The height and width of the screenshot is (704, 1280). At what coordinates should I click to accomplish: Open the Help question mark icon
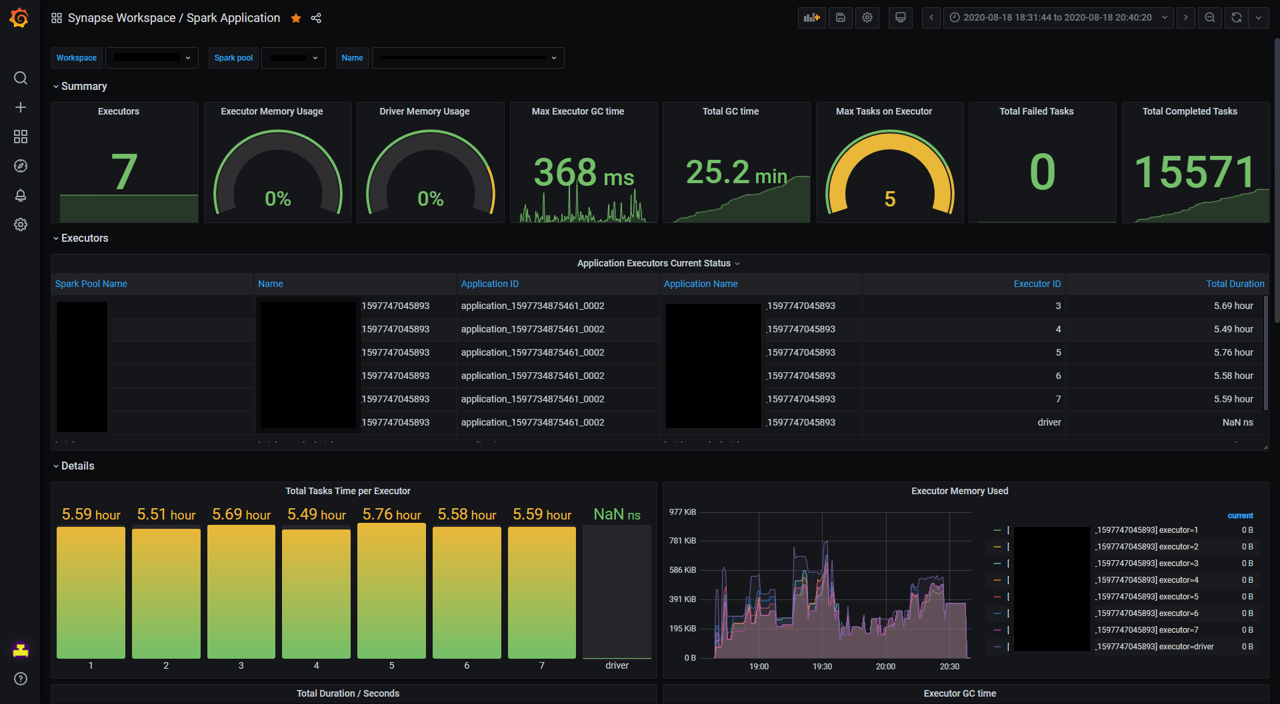tap(20, 679)
